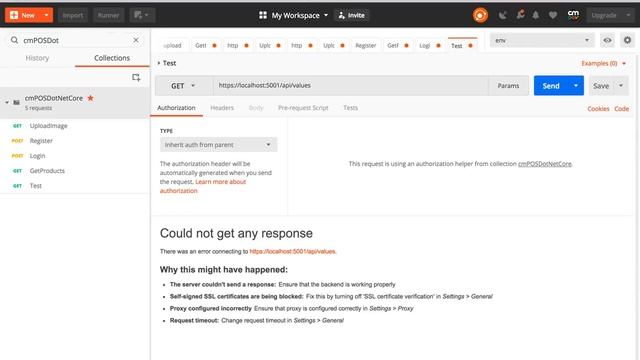Click the Cookies link
Viewport: 640px width, 360px height.
598,109
